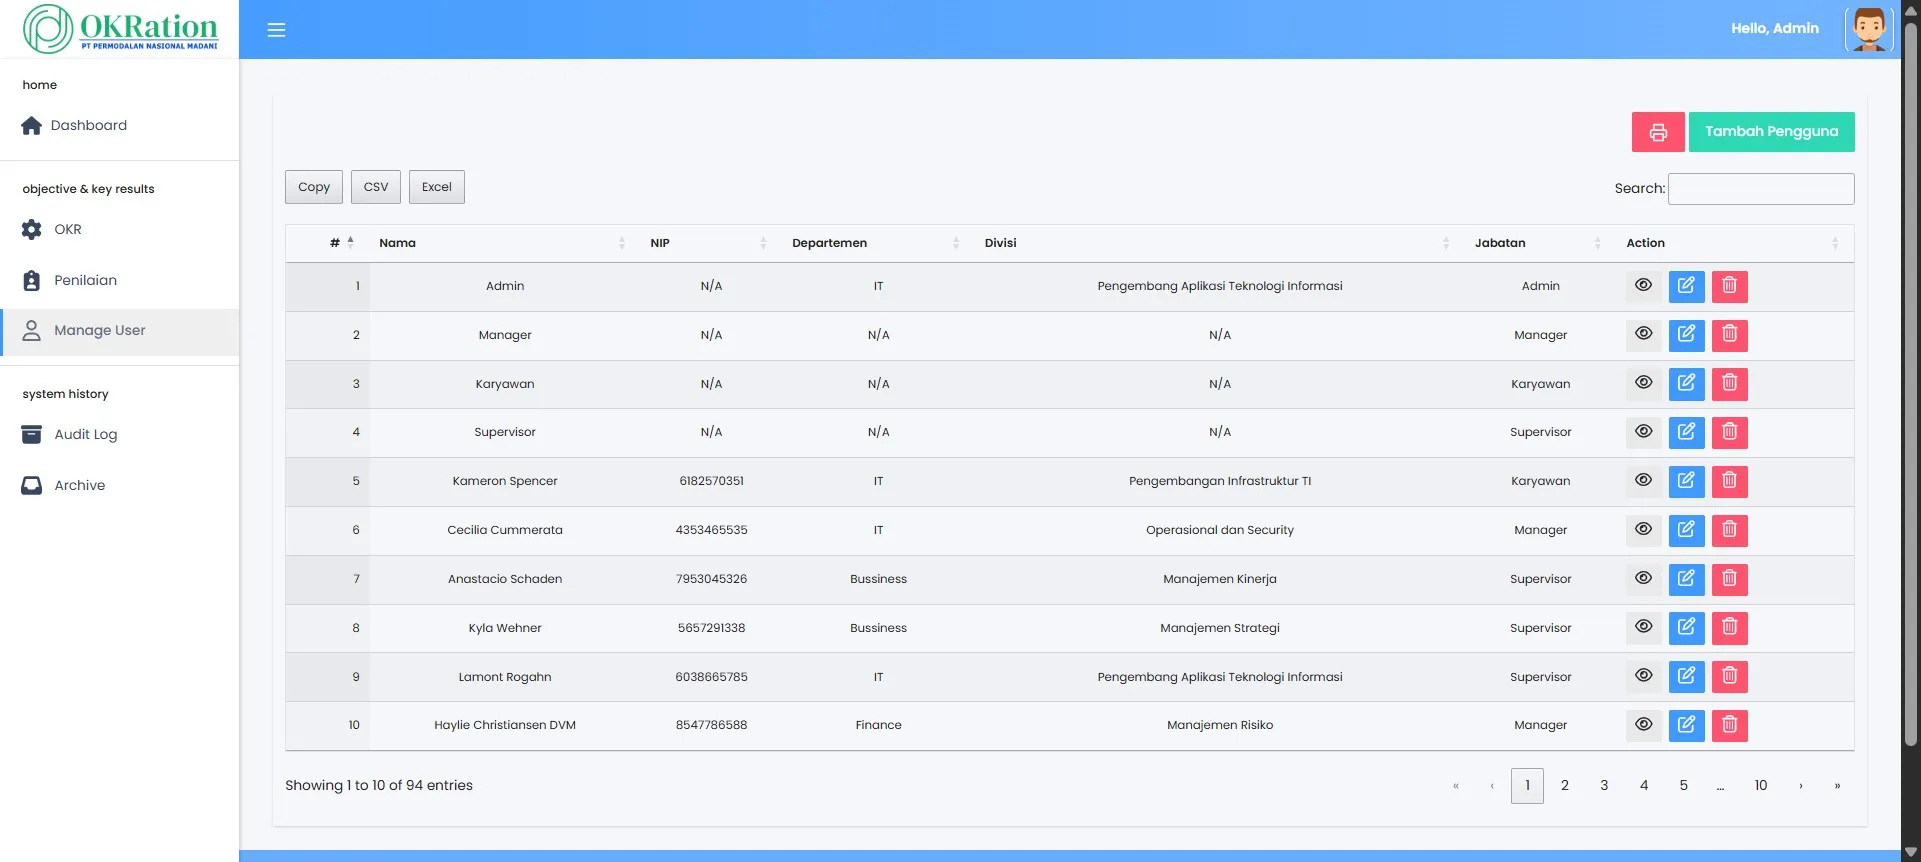Screen dimensions: 1921x862
Task: Edit Haylie Christiansen DVM's record
Action: click(1686, 725)
